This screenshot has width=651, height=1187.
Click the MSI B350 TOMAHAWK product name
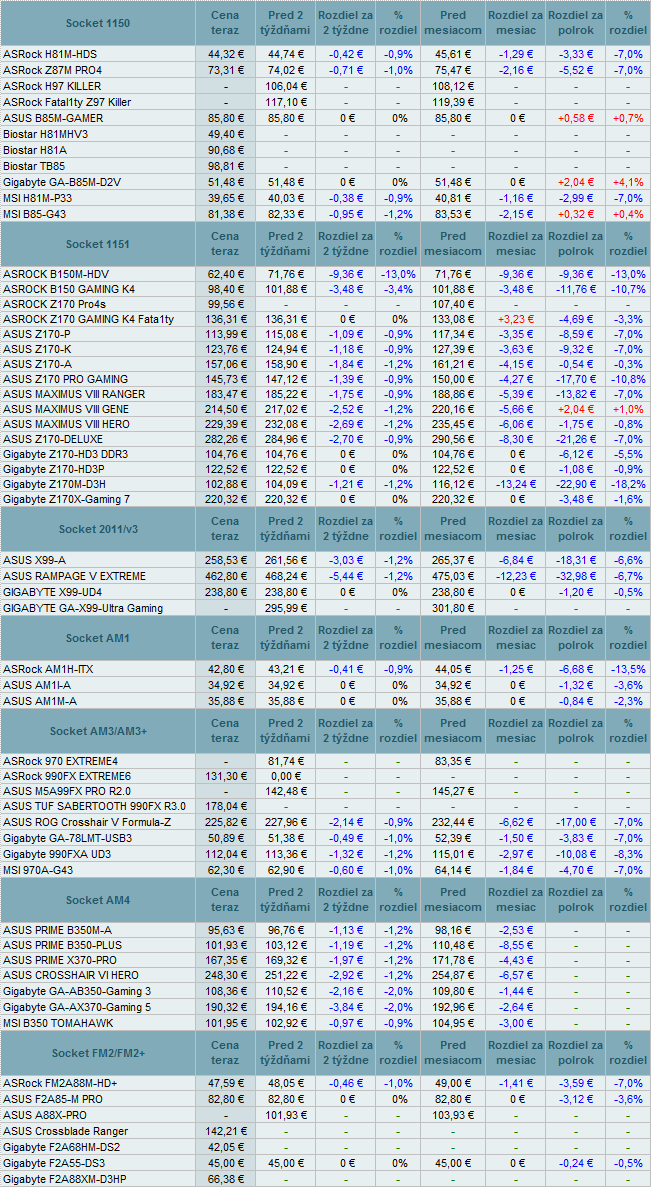coord(57,1023)
